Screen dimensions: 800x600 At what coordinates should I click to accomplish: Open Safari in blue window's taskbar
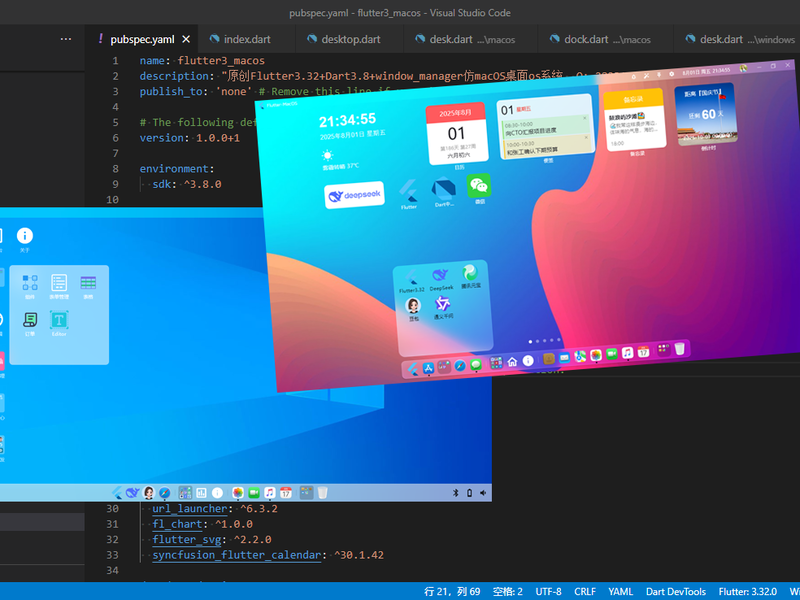164,492
